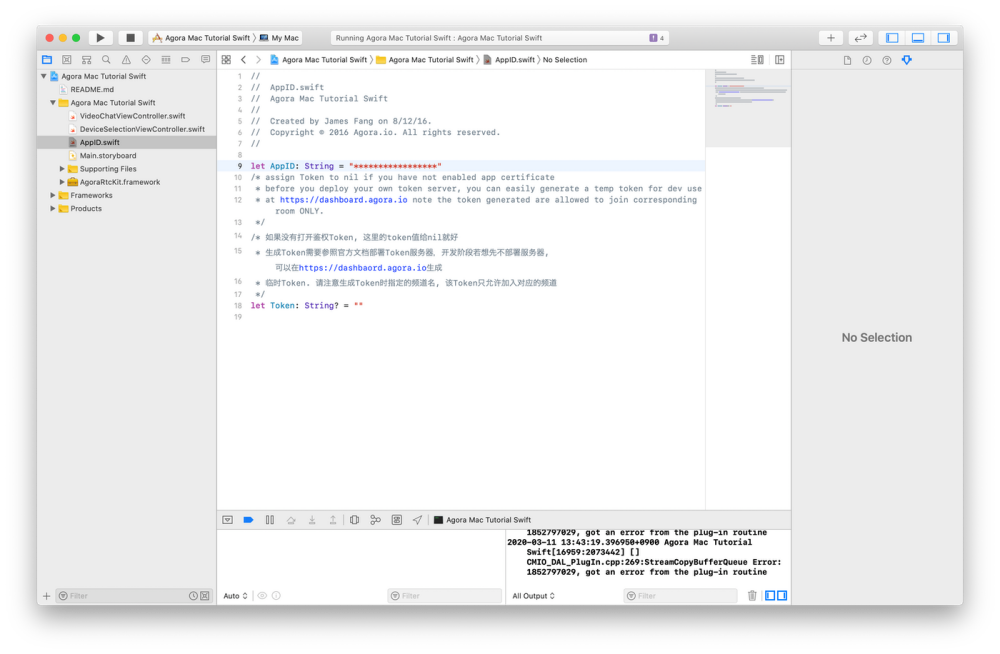Step into in debugger
1000x654 pixels.
click(312, 520)
